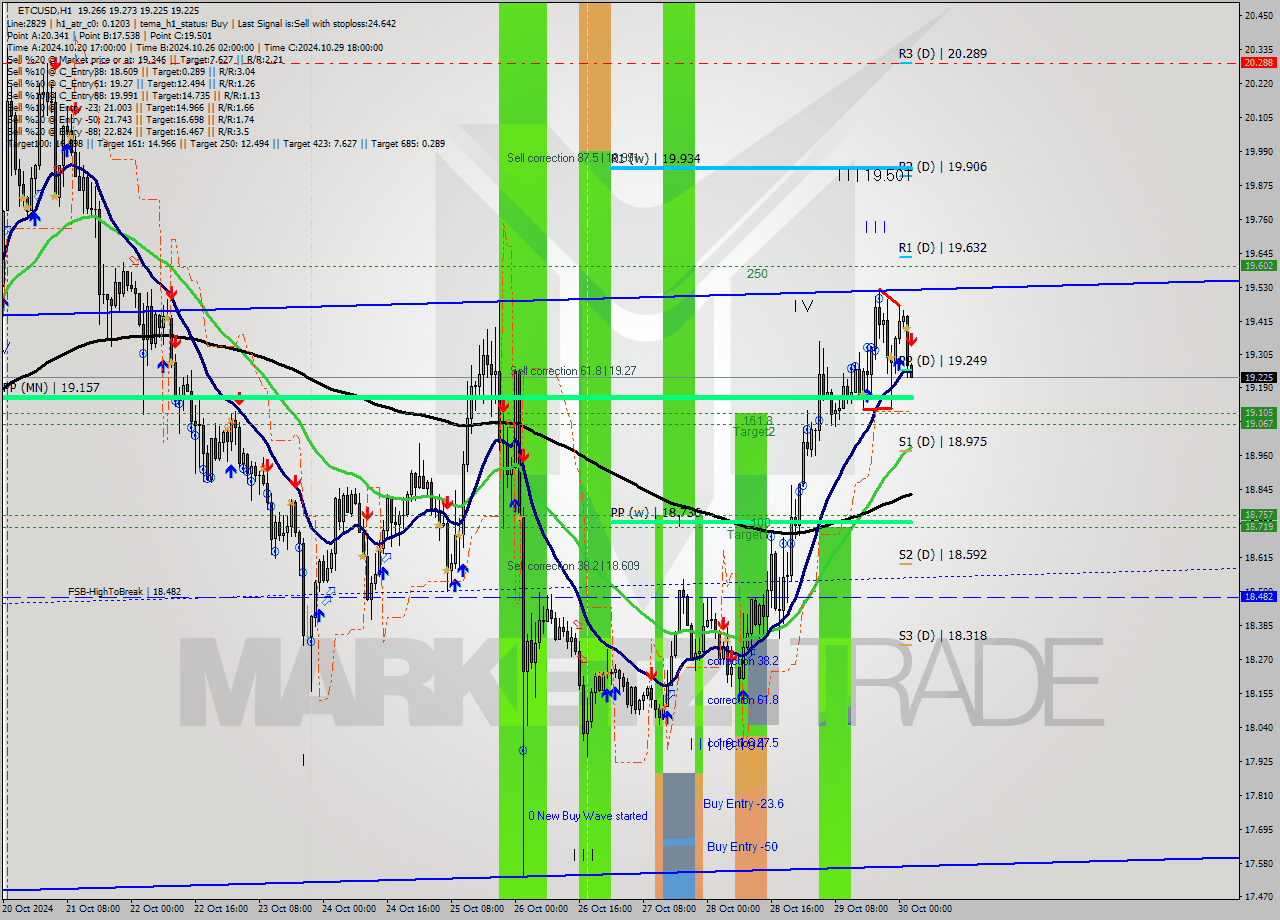Click the blue 'correction 38.2' annotation
This screenshot has height=920, width=1280.
tap(743, 662)
